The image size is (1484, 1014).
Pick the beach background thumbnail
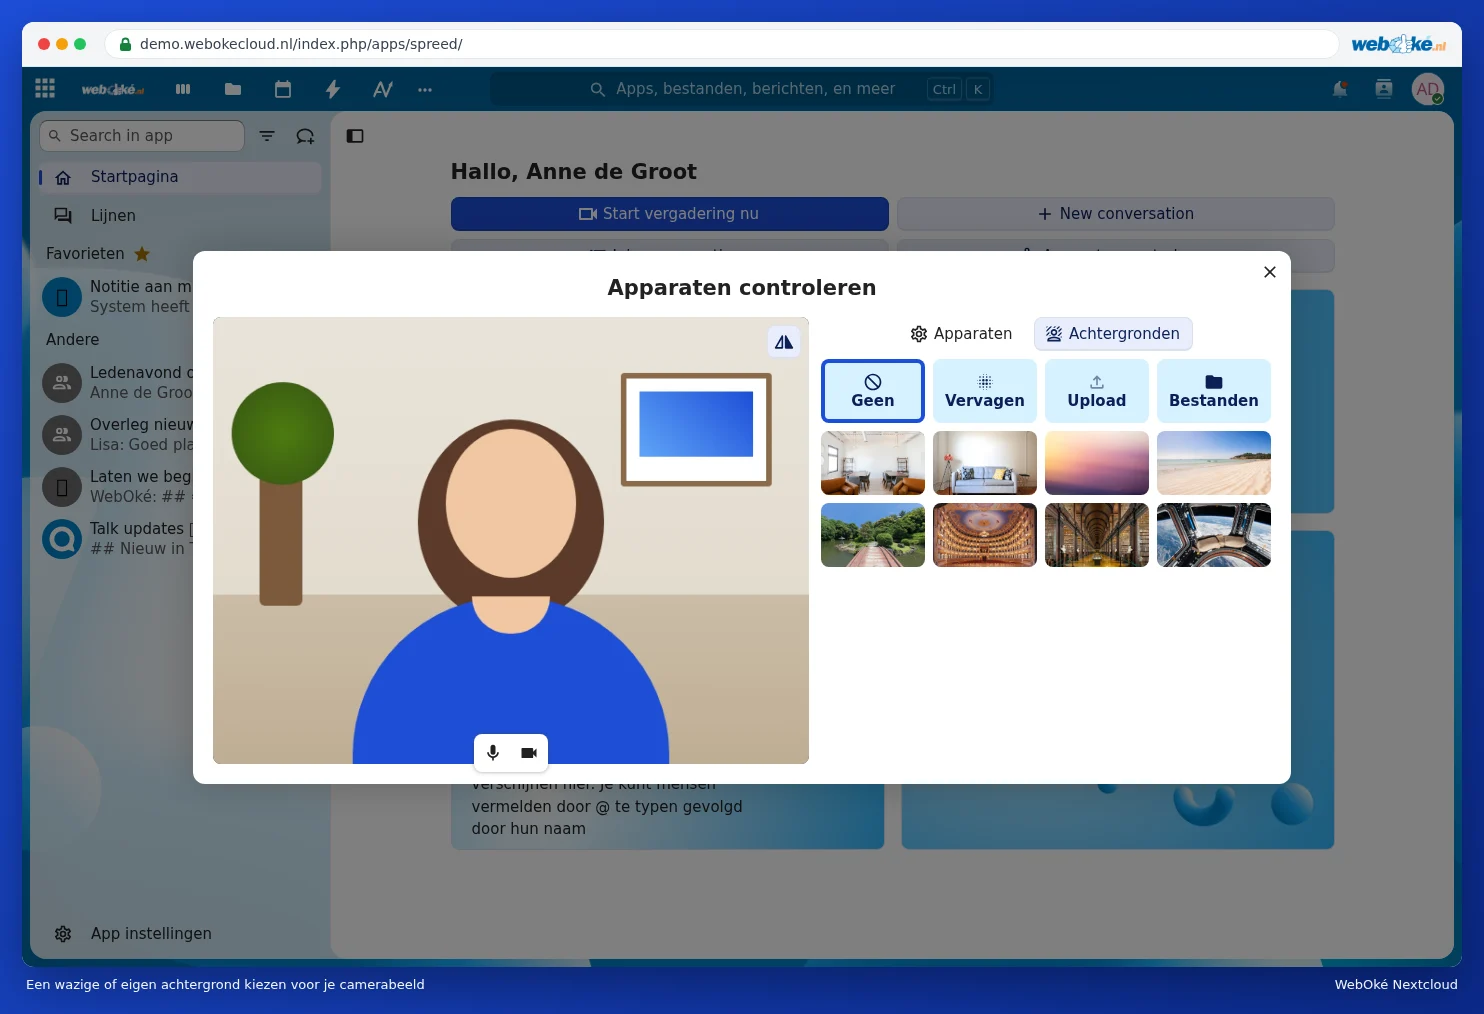point(1214,463)
